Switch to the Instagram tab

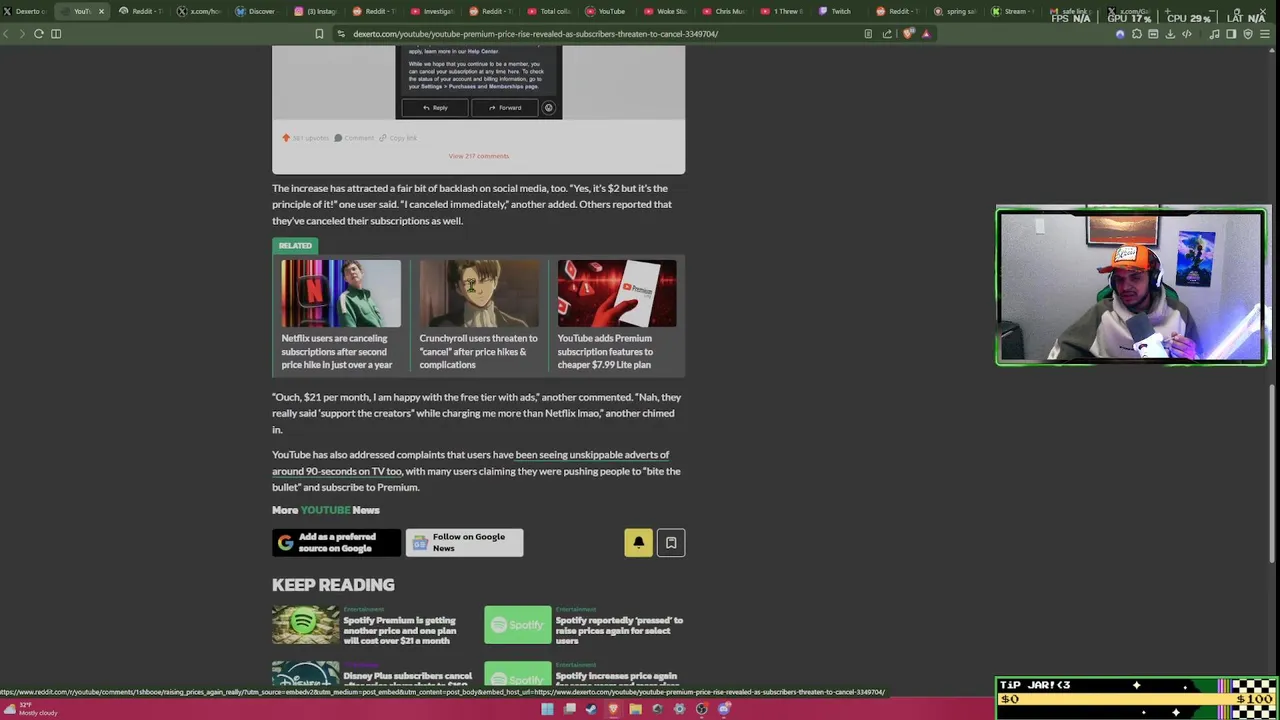tap(315, 11)
